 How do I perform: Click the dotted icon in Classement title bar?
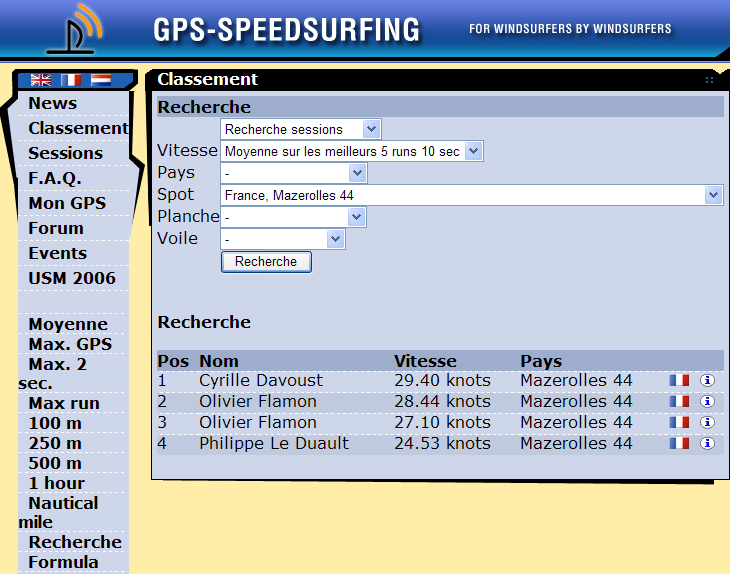(709, 80)
